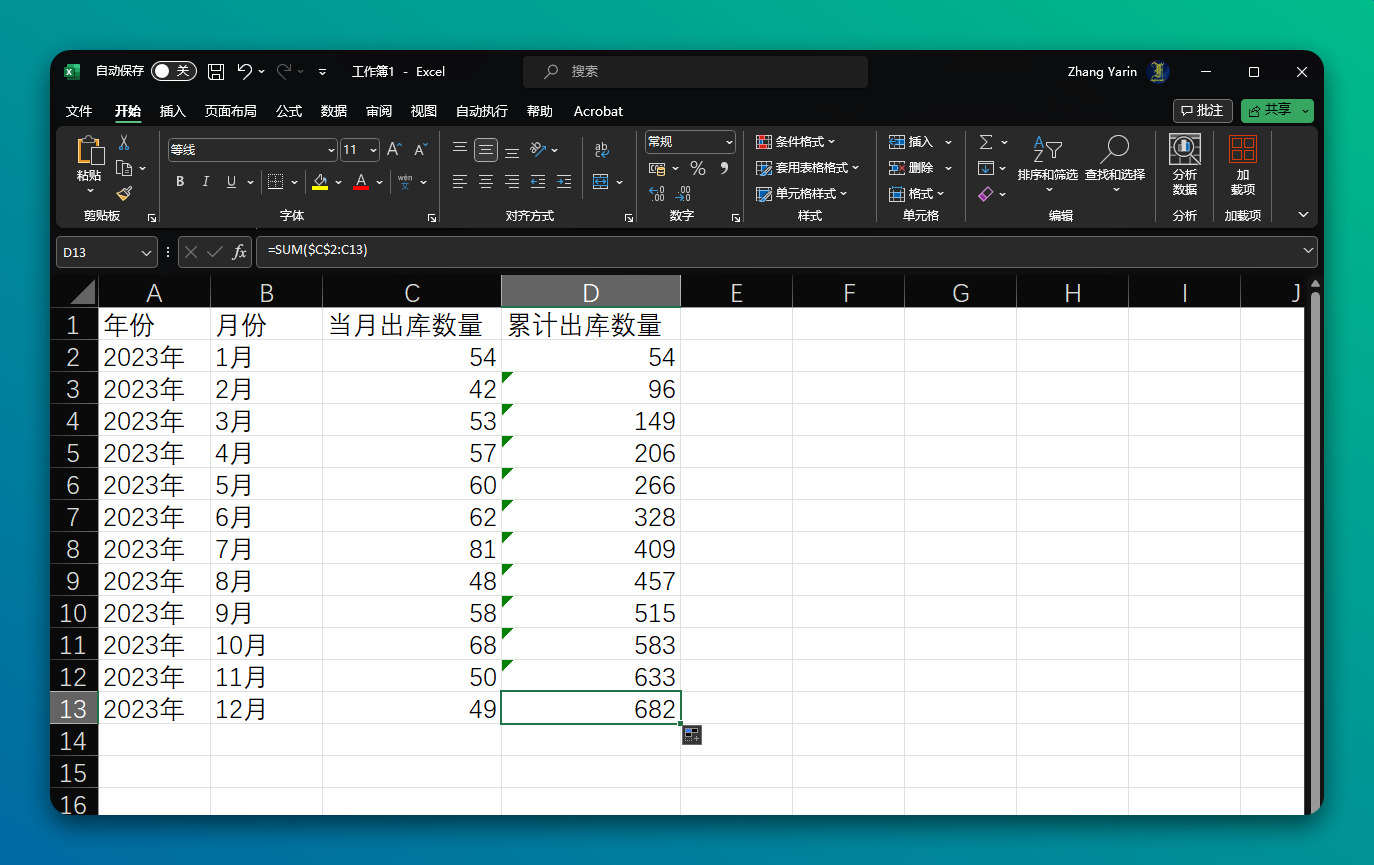
Task: Decrease indent in alignment group
Action: click(x=538, y=181)
